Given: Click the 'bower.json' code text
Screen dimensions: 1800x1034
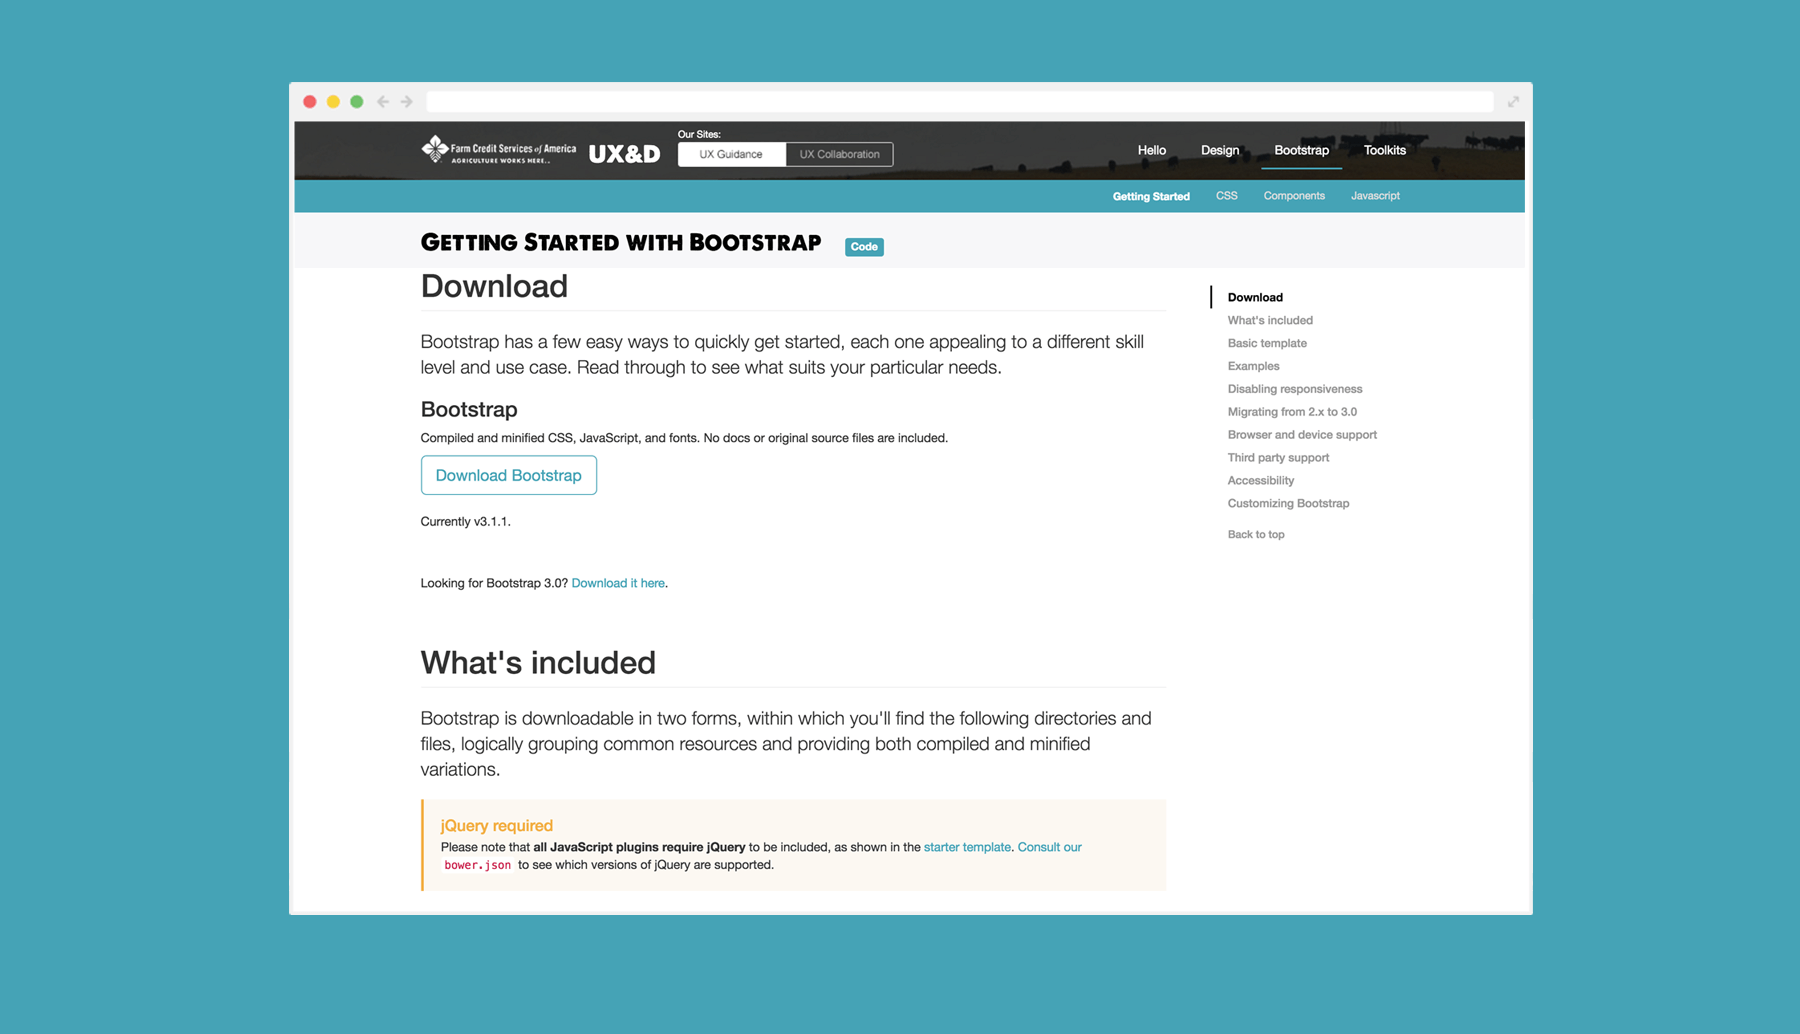Looking at the screenshot, I should (477, 865).
